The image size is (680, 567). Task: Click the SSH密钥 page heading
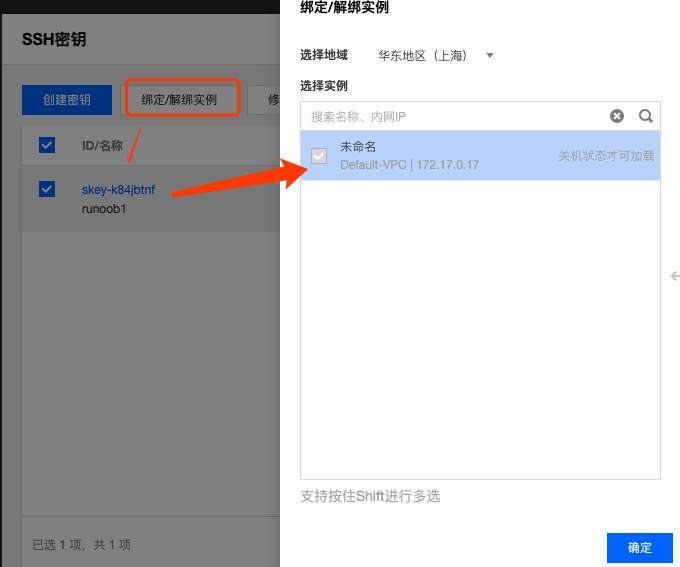54,39
